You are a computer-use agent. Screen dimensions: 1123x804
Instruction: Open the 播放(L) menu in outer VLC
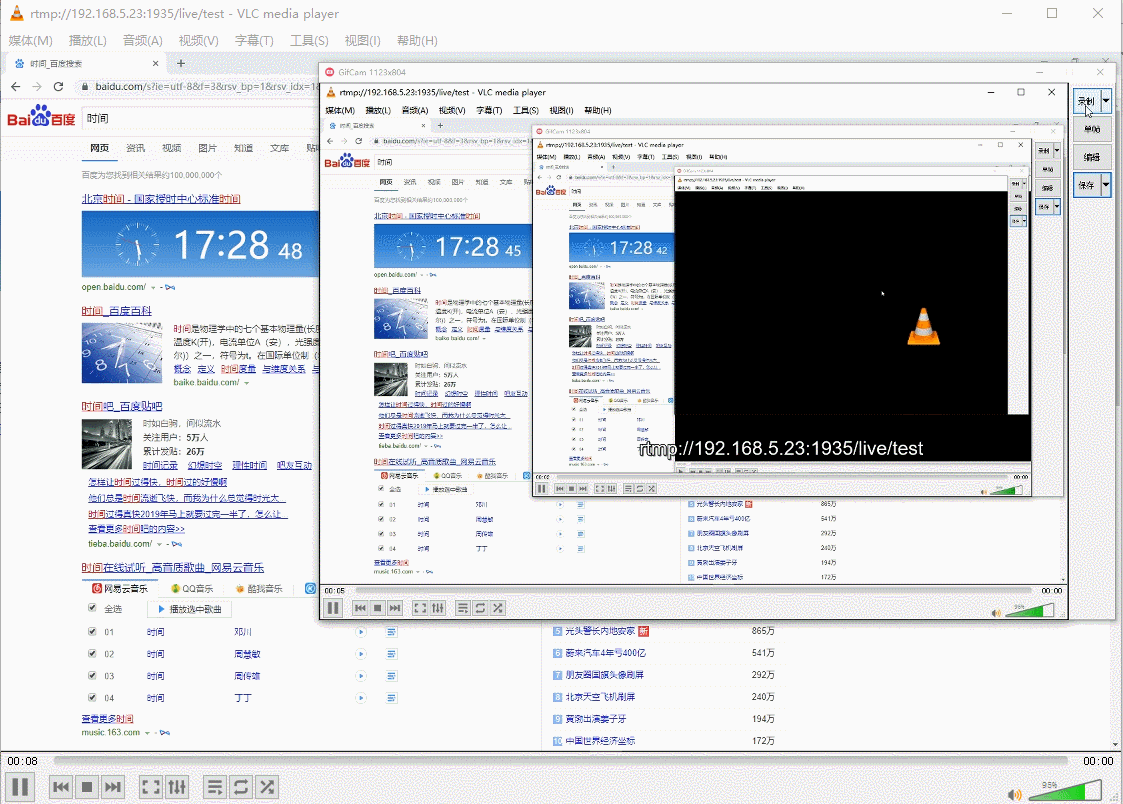87,41
